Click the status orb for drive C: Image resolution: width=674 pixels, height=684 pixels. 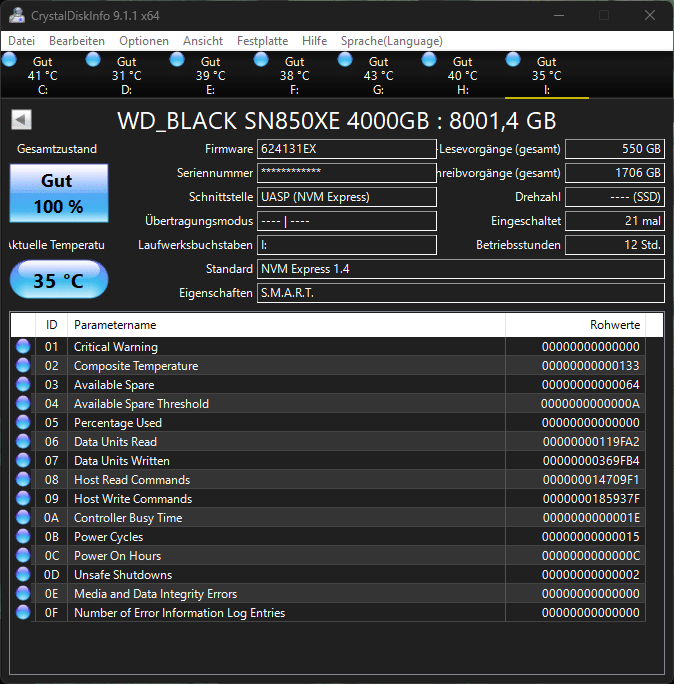tap(9, 60)
